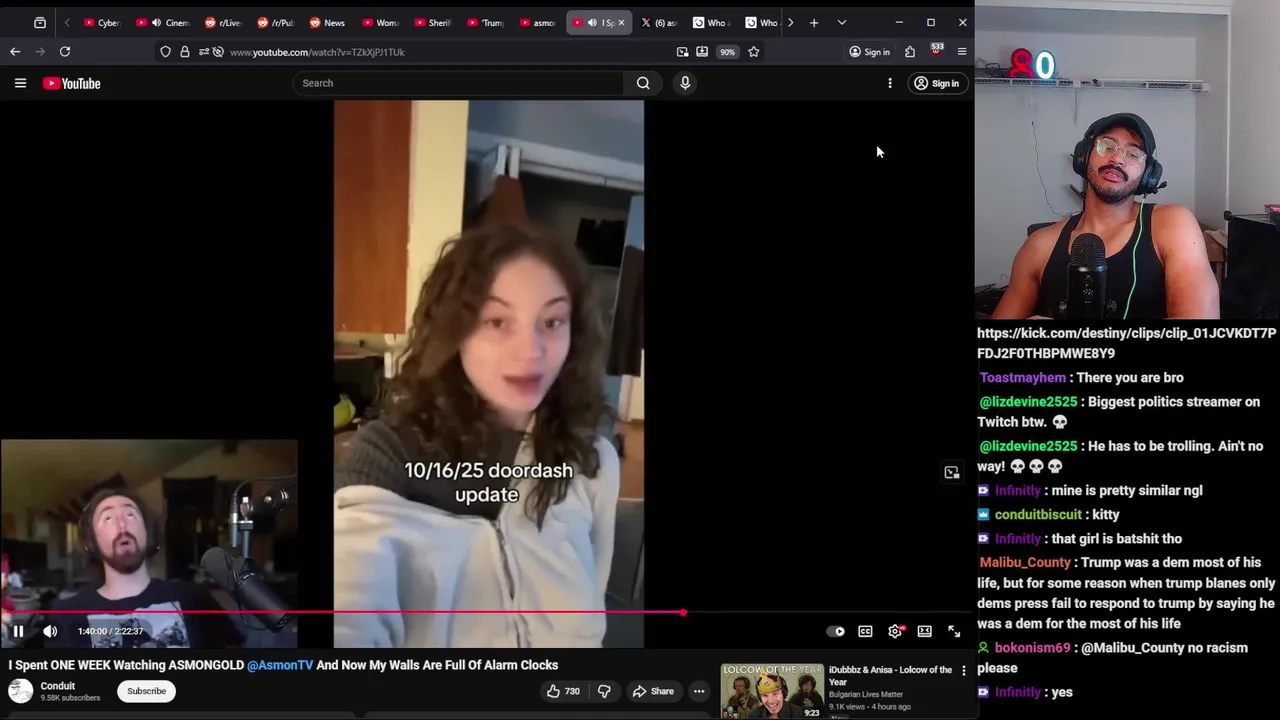The image size is (1280, 720).
Task: Dislike the video
Action: pos(604,691)
